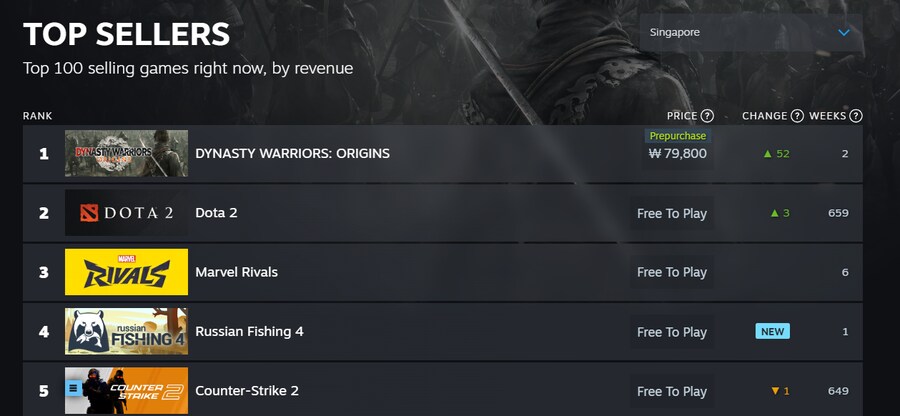Click the blue list icon on Counter-Strike 2
This screenshot has height=416, width=900.
pyautogui.click(x=73, y=388)
